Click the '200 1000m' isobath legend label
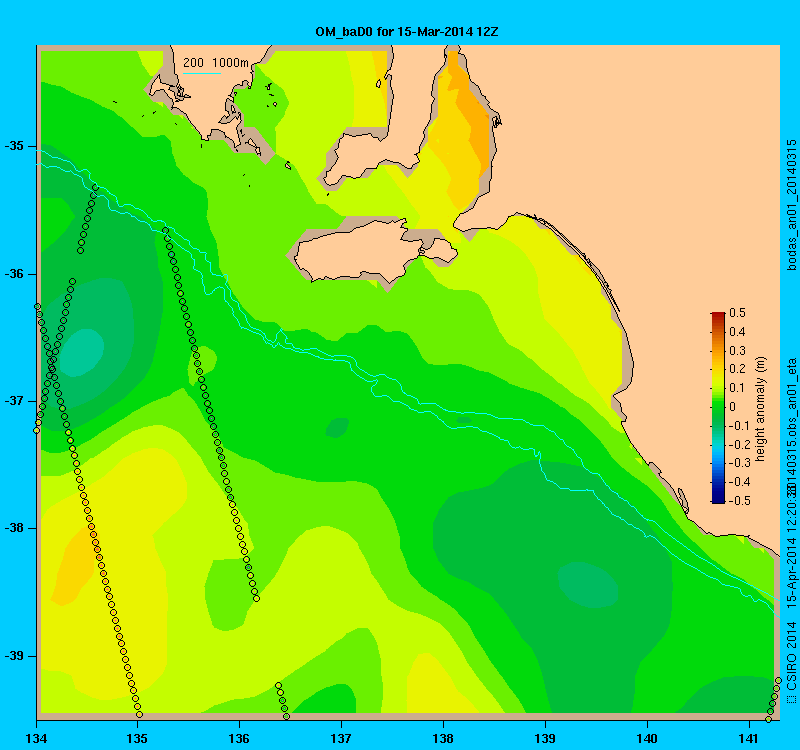Image resolution: width=800 pixels, height=750 pixels. coord(216,63)
